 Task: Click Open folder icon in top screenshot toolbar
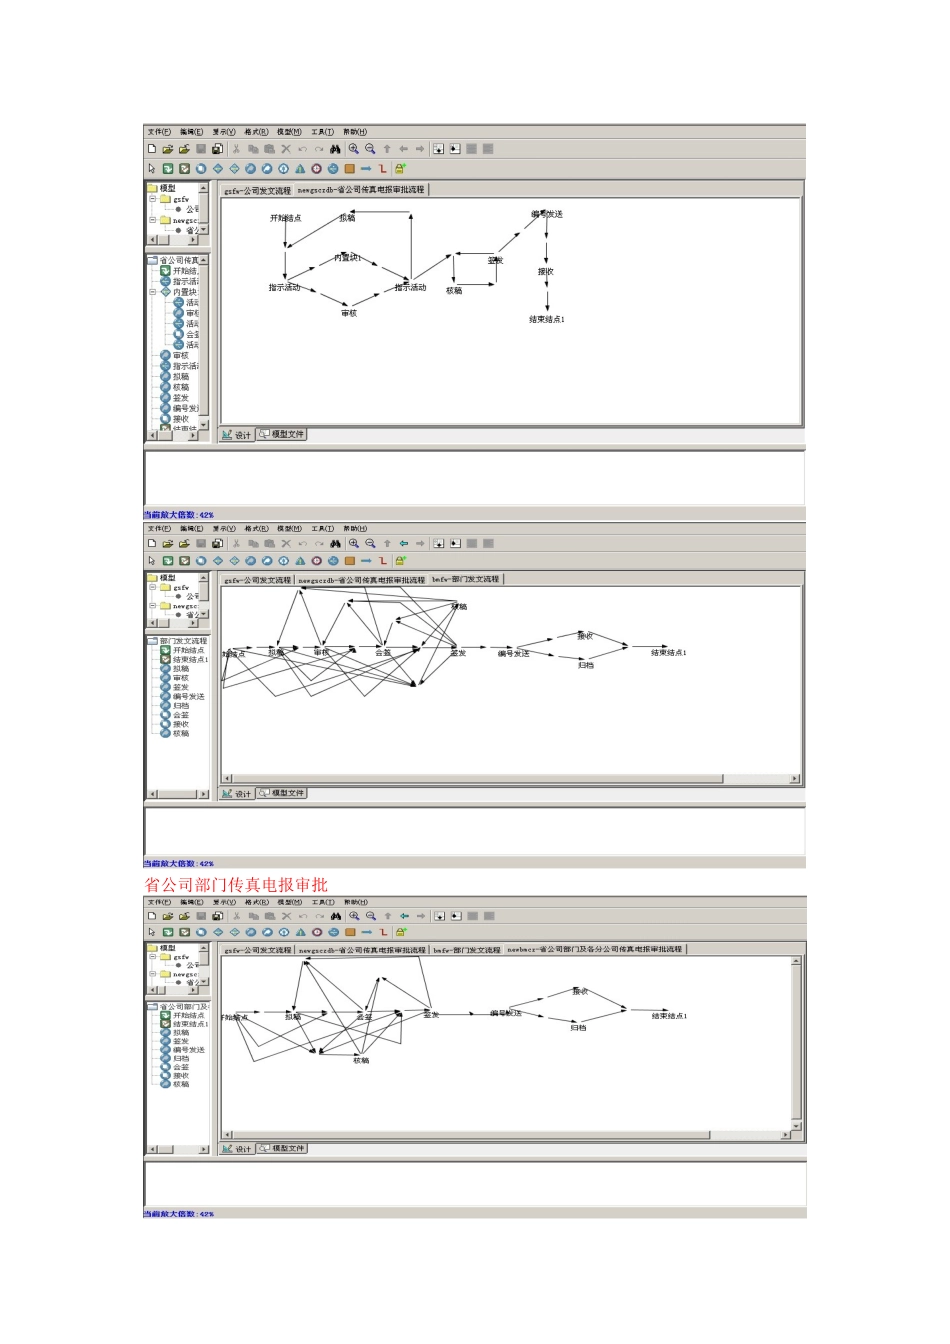tap(168, 149)
